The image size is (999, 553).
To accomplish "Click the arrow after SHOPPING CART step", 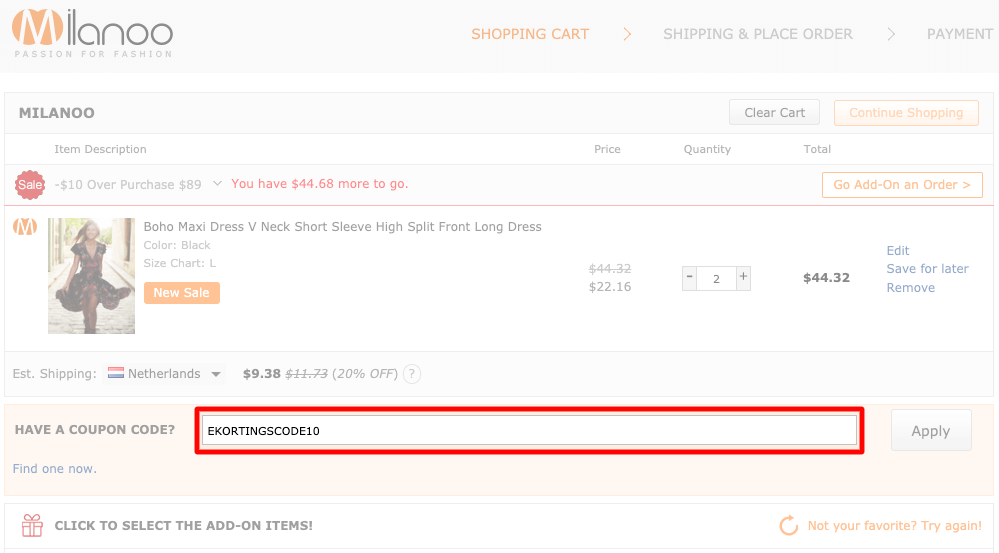I will pyautogui.click(x=627, y=34).
